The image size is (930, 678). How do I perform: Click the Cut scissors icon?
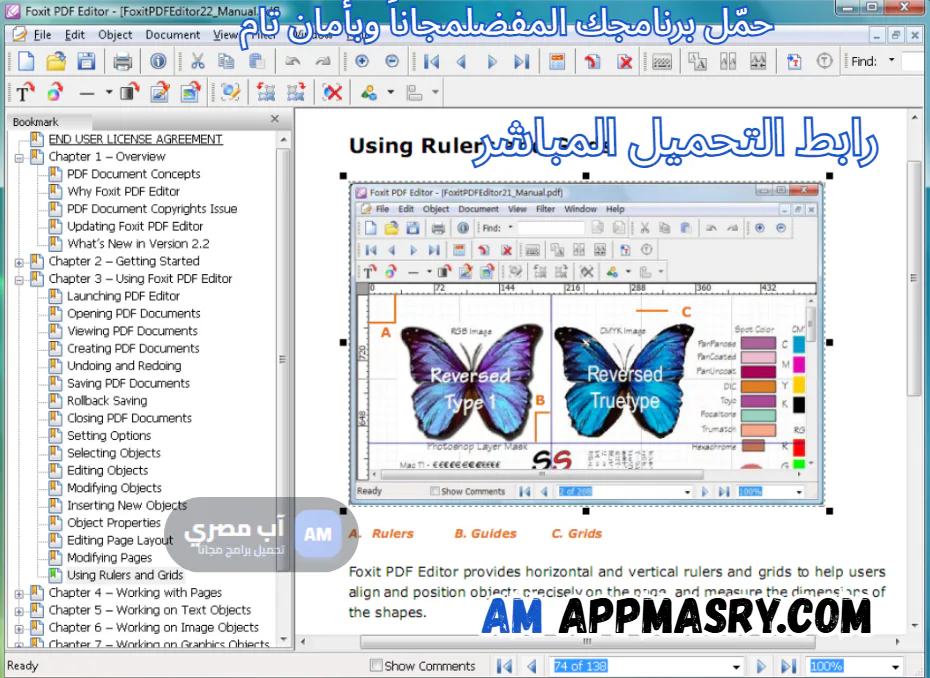[x=198, y=61]
